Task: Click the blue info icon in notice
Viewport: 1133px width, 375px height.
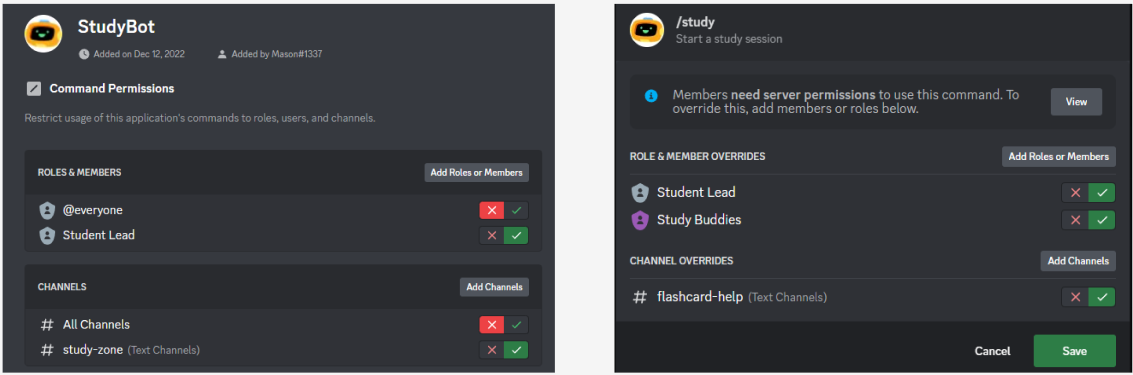Action: pyautogui.click(x=651, y=95)
